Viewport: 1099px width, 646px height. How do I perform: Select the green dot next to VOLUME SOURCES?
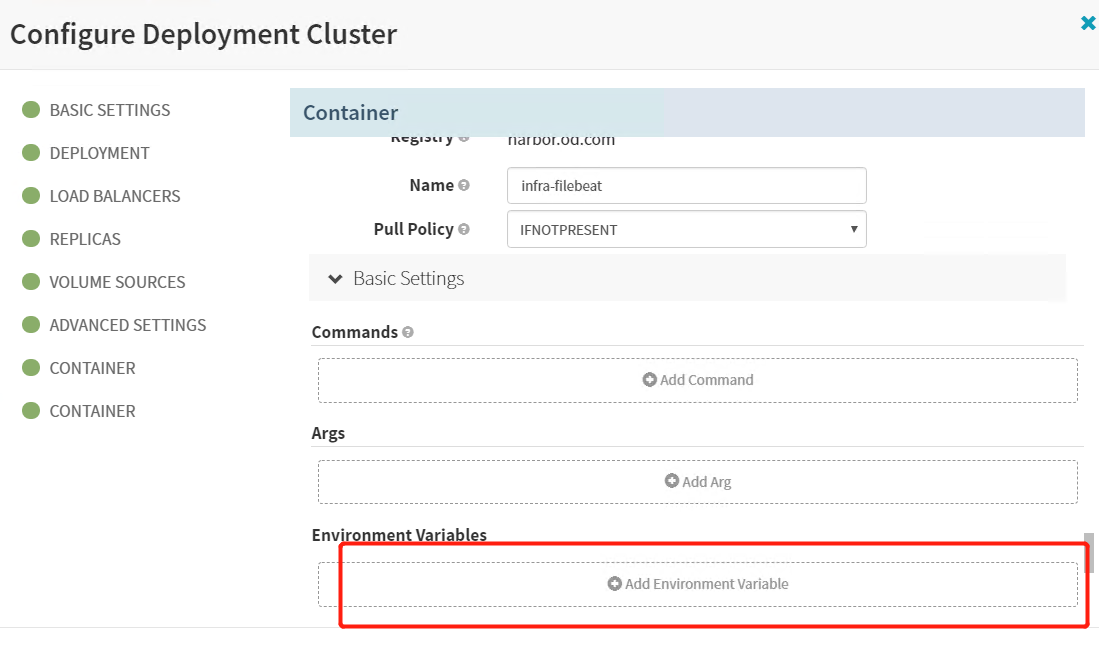click(31, 282)
